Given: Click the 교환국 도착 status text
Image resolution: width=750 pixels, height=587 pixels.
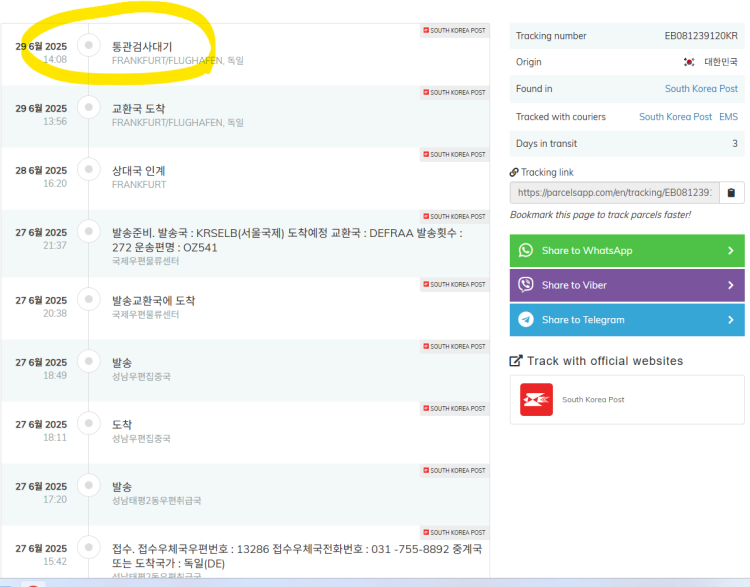Looking at the screenshot, I should [139, 109].
